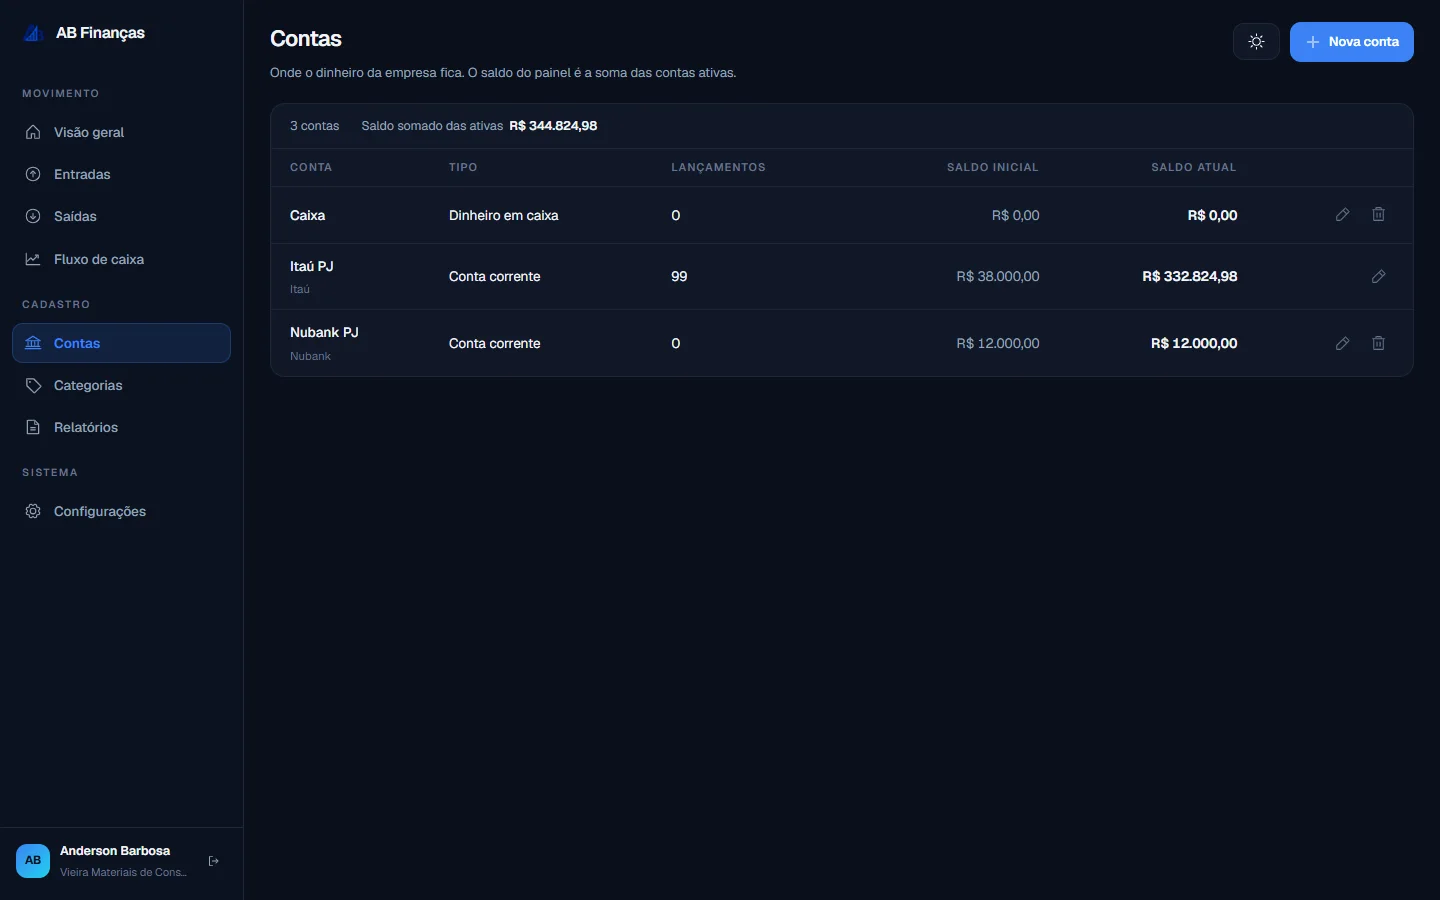
Task: Click the down-arrow icon beside Saídas
Action: pyautogui.click(x=33, y=216)
